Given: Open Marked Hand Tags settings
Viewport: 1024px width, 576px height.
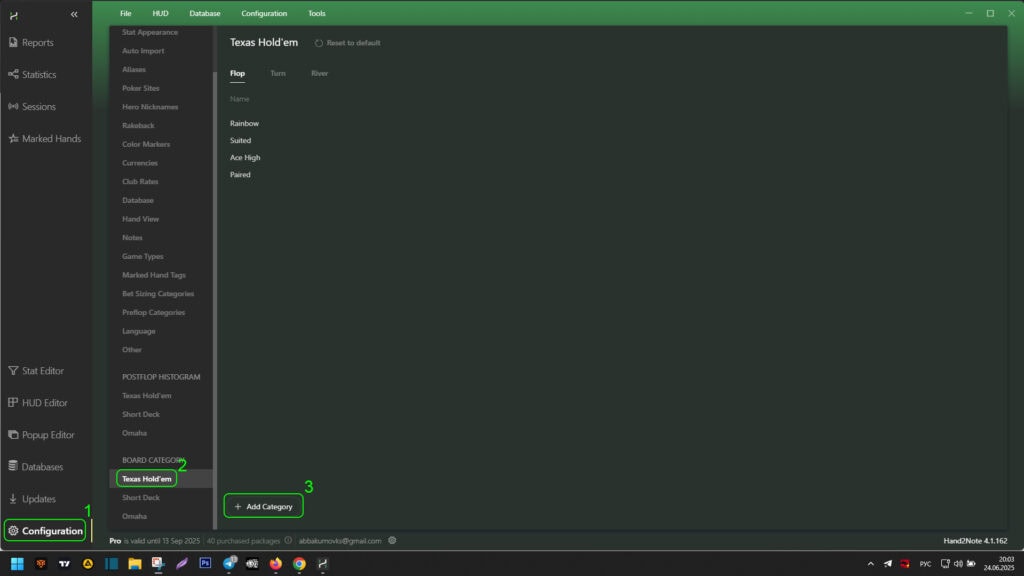Looking at the screenshot, I should tap(153, 275).
